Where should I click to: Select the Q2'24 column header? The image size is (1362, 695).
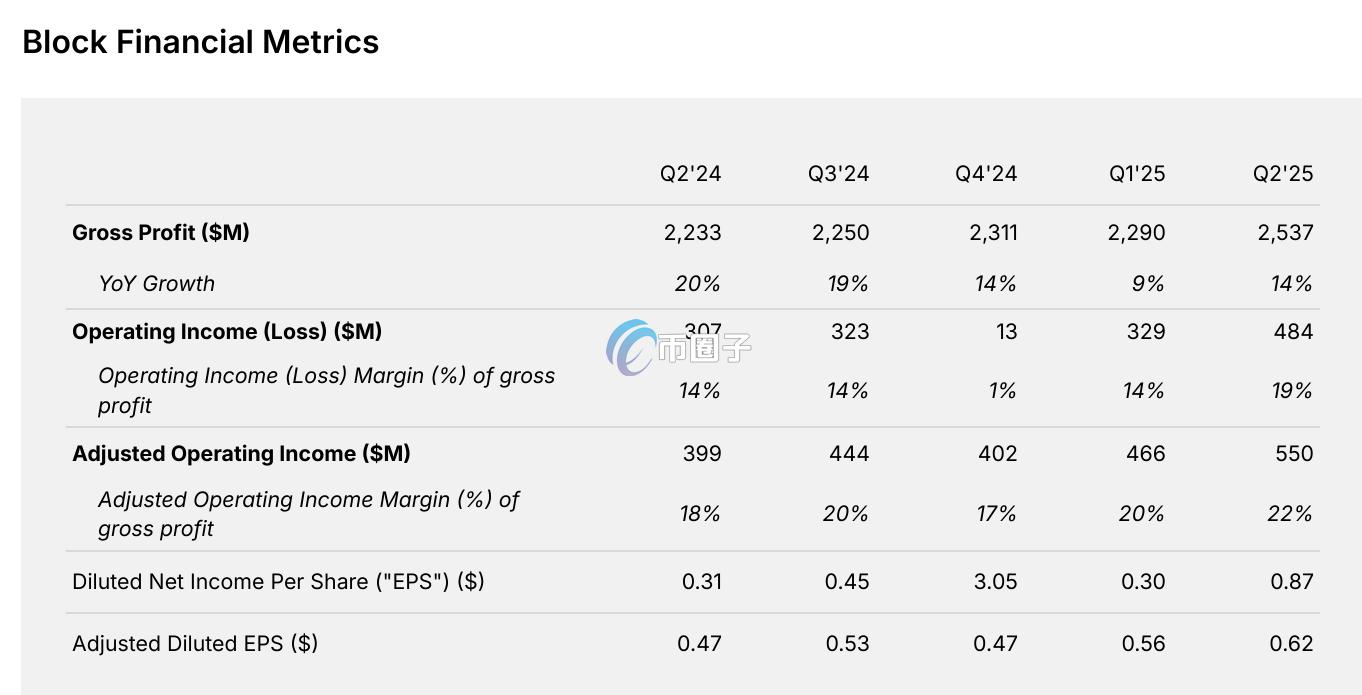tap(690, 173)
